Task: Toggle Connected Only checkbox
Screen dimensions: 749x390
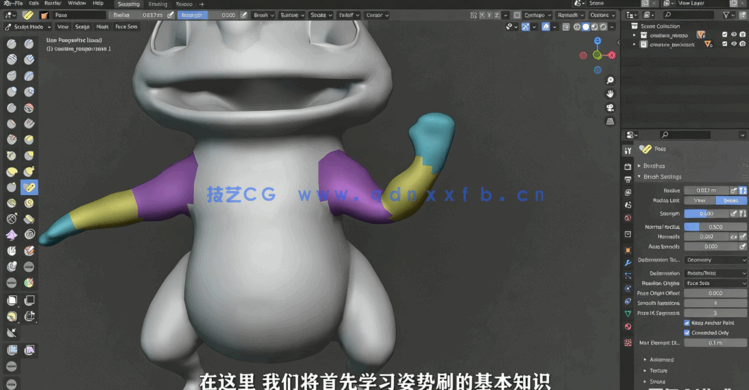Action: (687, 333)
